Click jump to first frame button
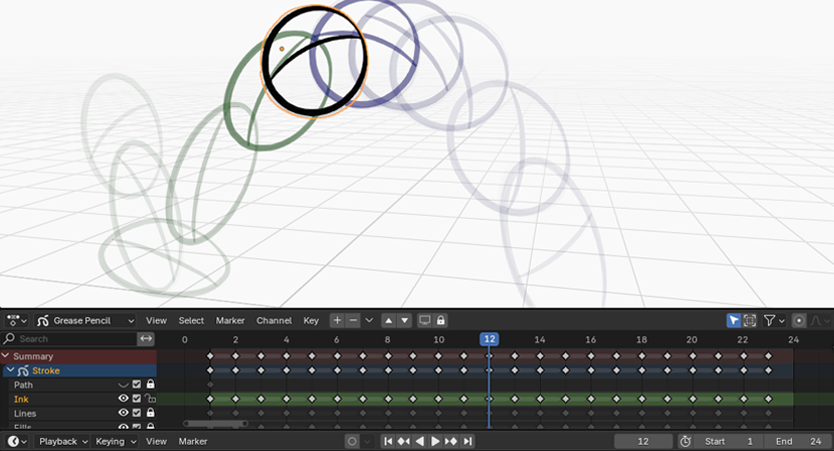The height and width of the screenshot is (451, 834). pos(388,441)
